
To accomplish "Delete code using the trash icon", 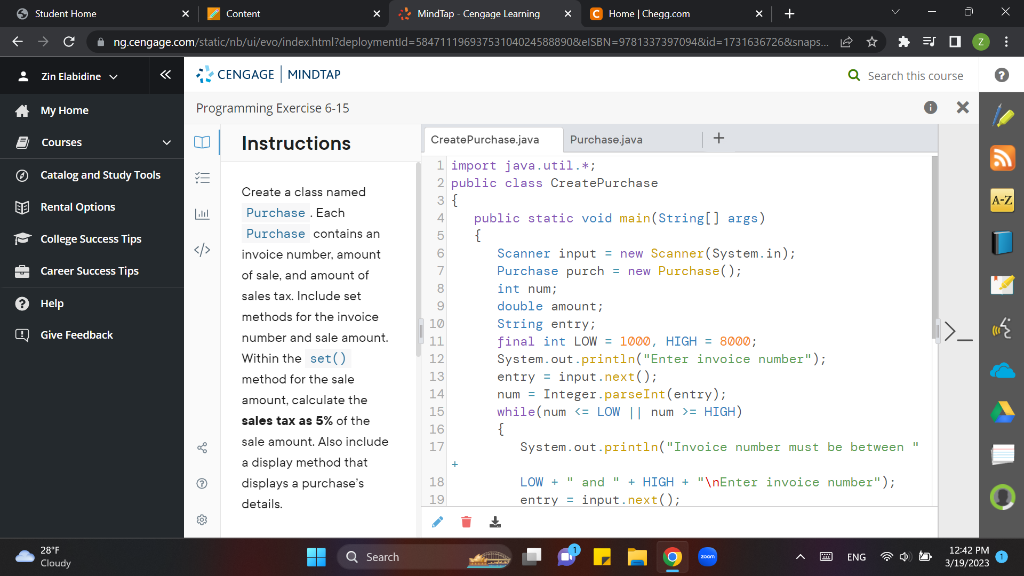I will click(465, 521).
